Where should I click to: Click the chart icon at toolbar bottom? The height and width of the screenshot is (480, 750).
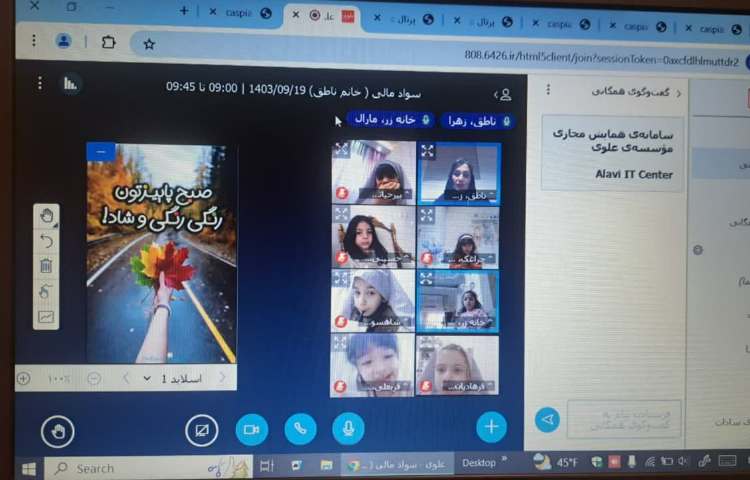pyautogui.click(x=46, y=316)
